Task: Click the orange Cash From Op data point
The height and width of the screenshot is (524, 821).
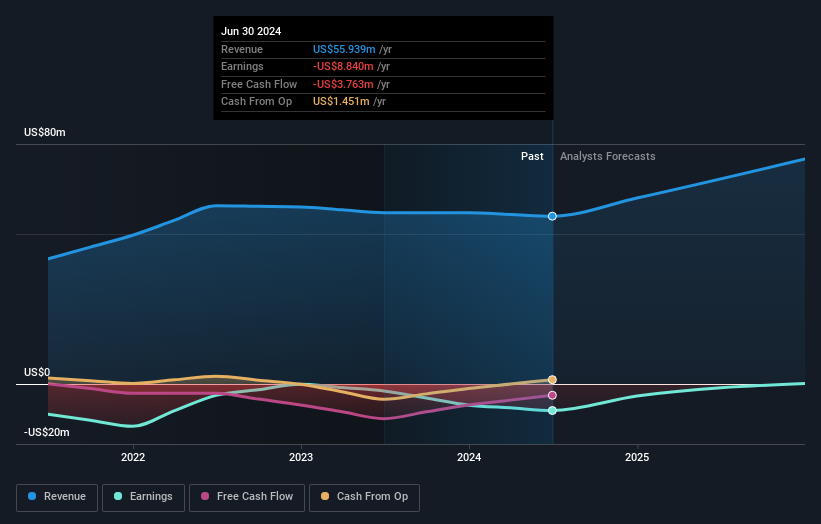Action: click(552, 380)
